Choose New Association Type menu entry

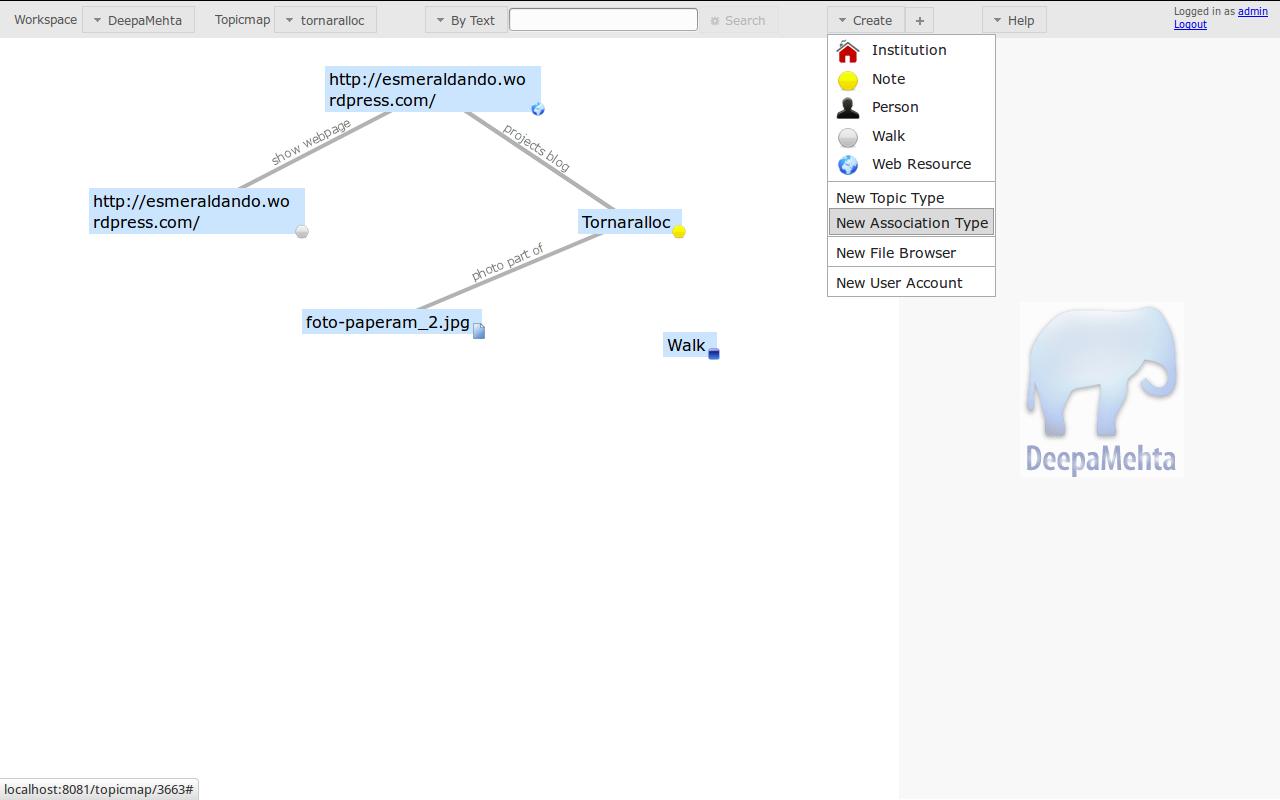pos(911,223)
